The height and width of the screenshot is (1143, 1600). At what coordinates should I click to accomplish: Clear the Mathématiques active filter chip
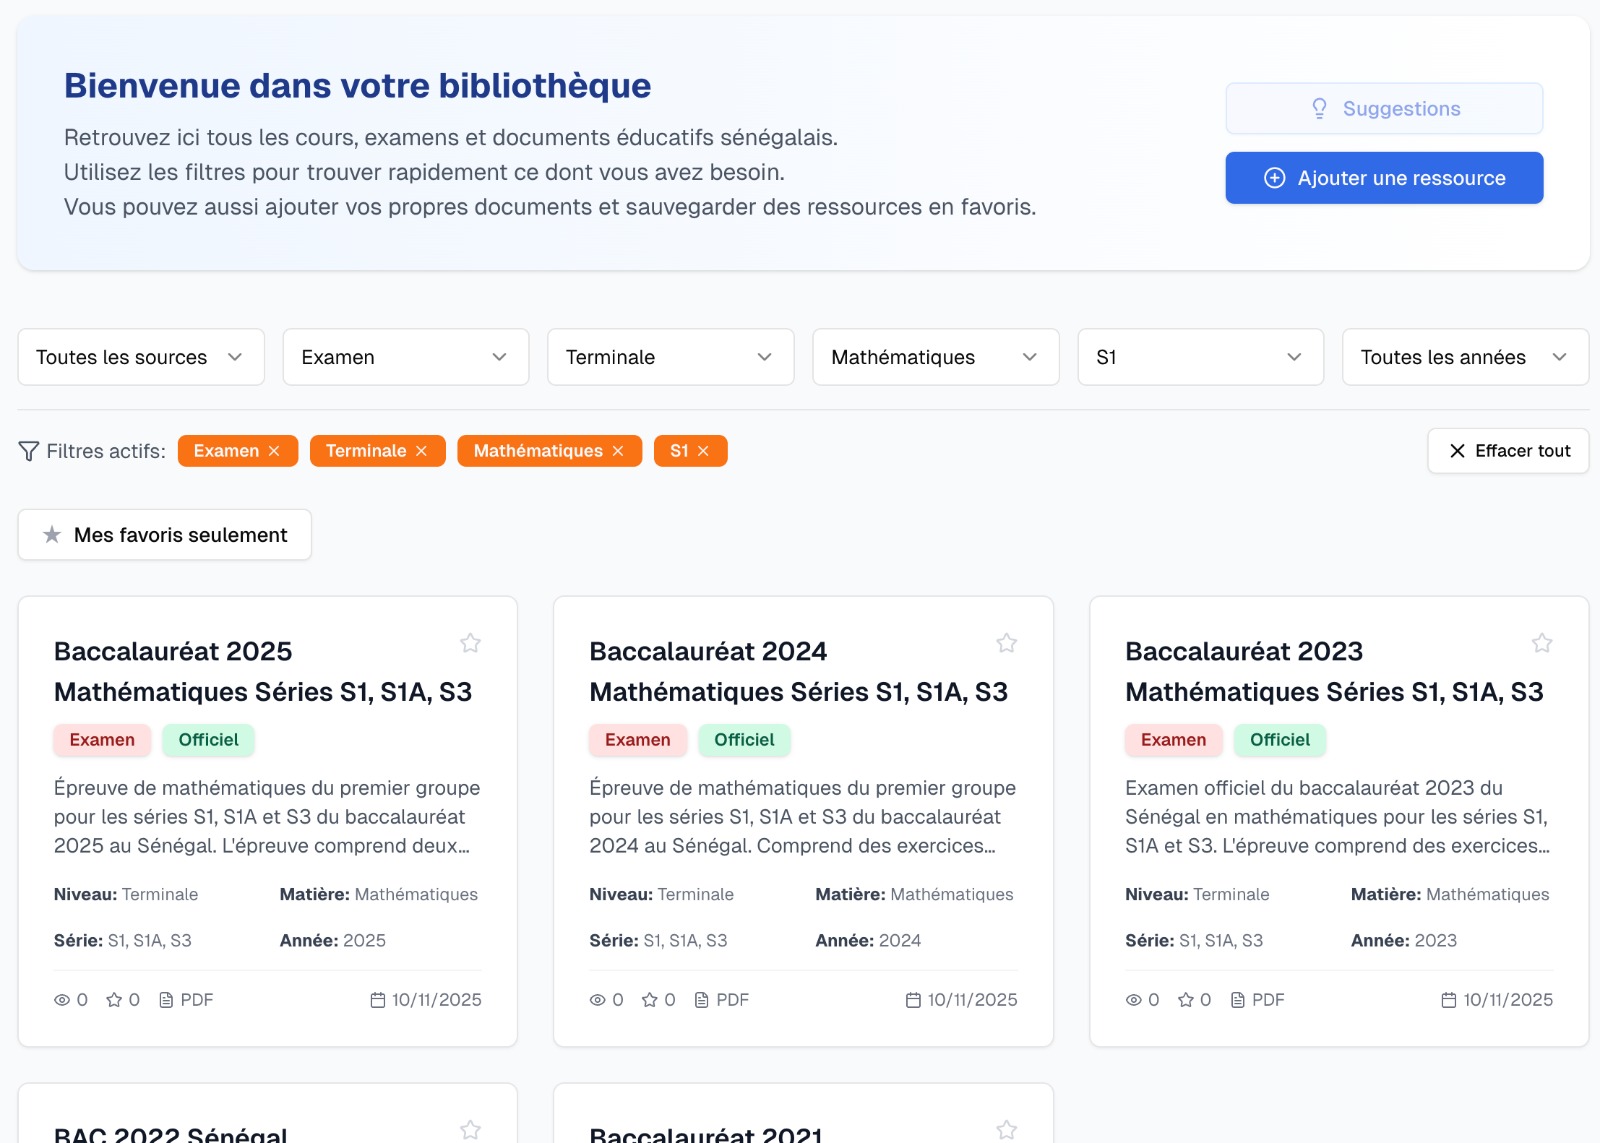point(618,451)
